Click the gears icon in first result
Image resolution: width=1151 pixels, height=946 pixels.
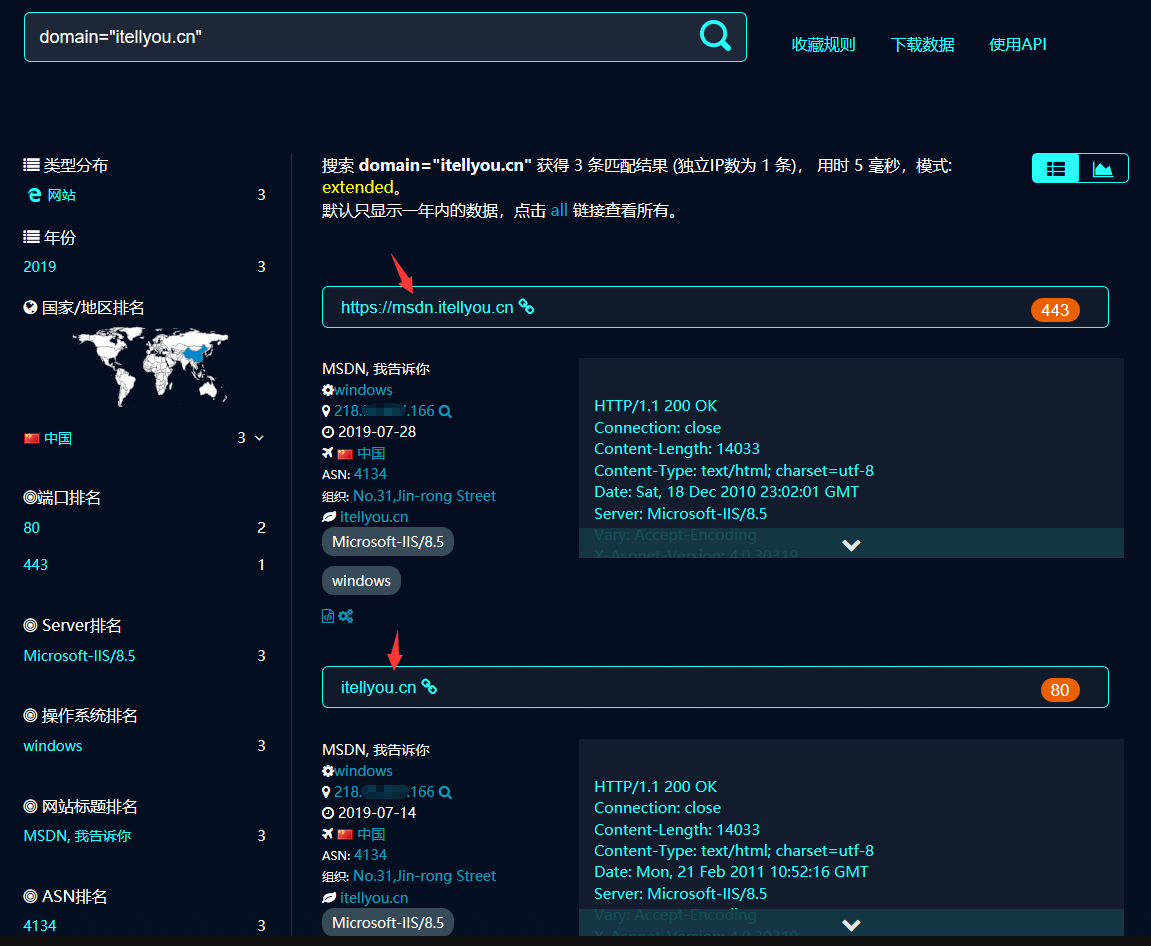click(346, 616)
